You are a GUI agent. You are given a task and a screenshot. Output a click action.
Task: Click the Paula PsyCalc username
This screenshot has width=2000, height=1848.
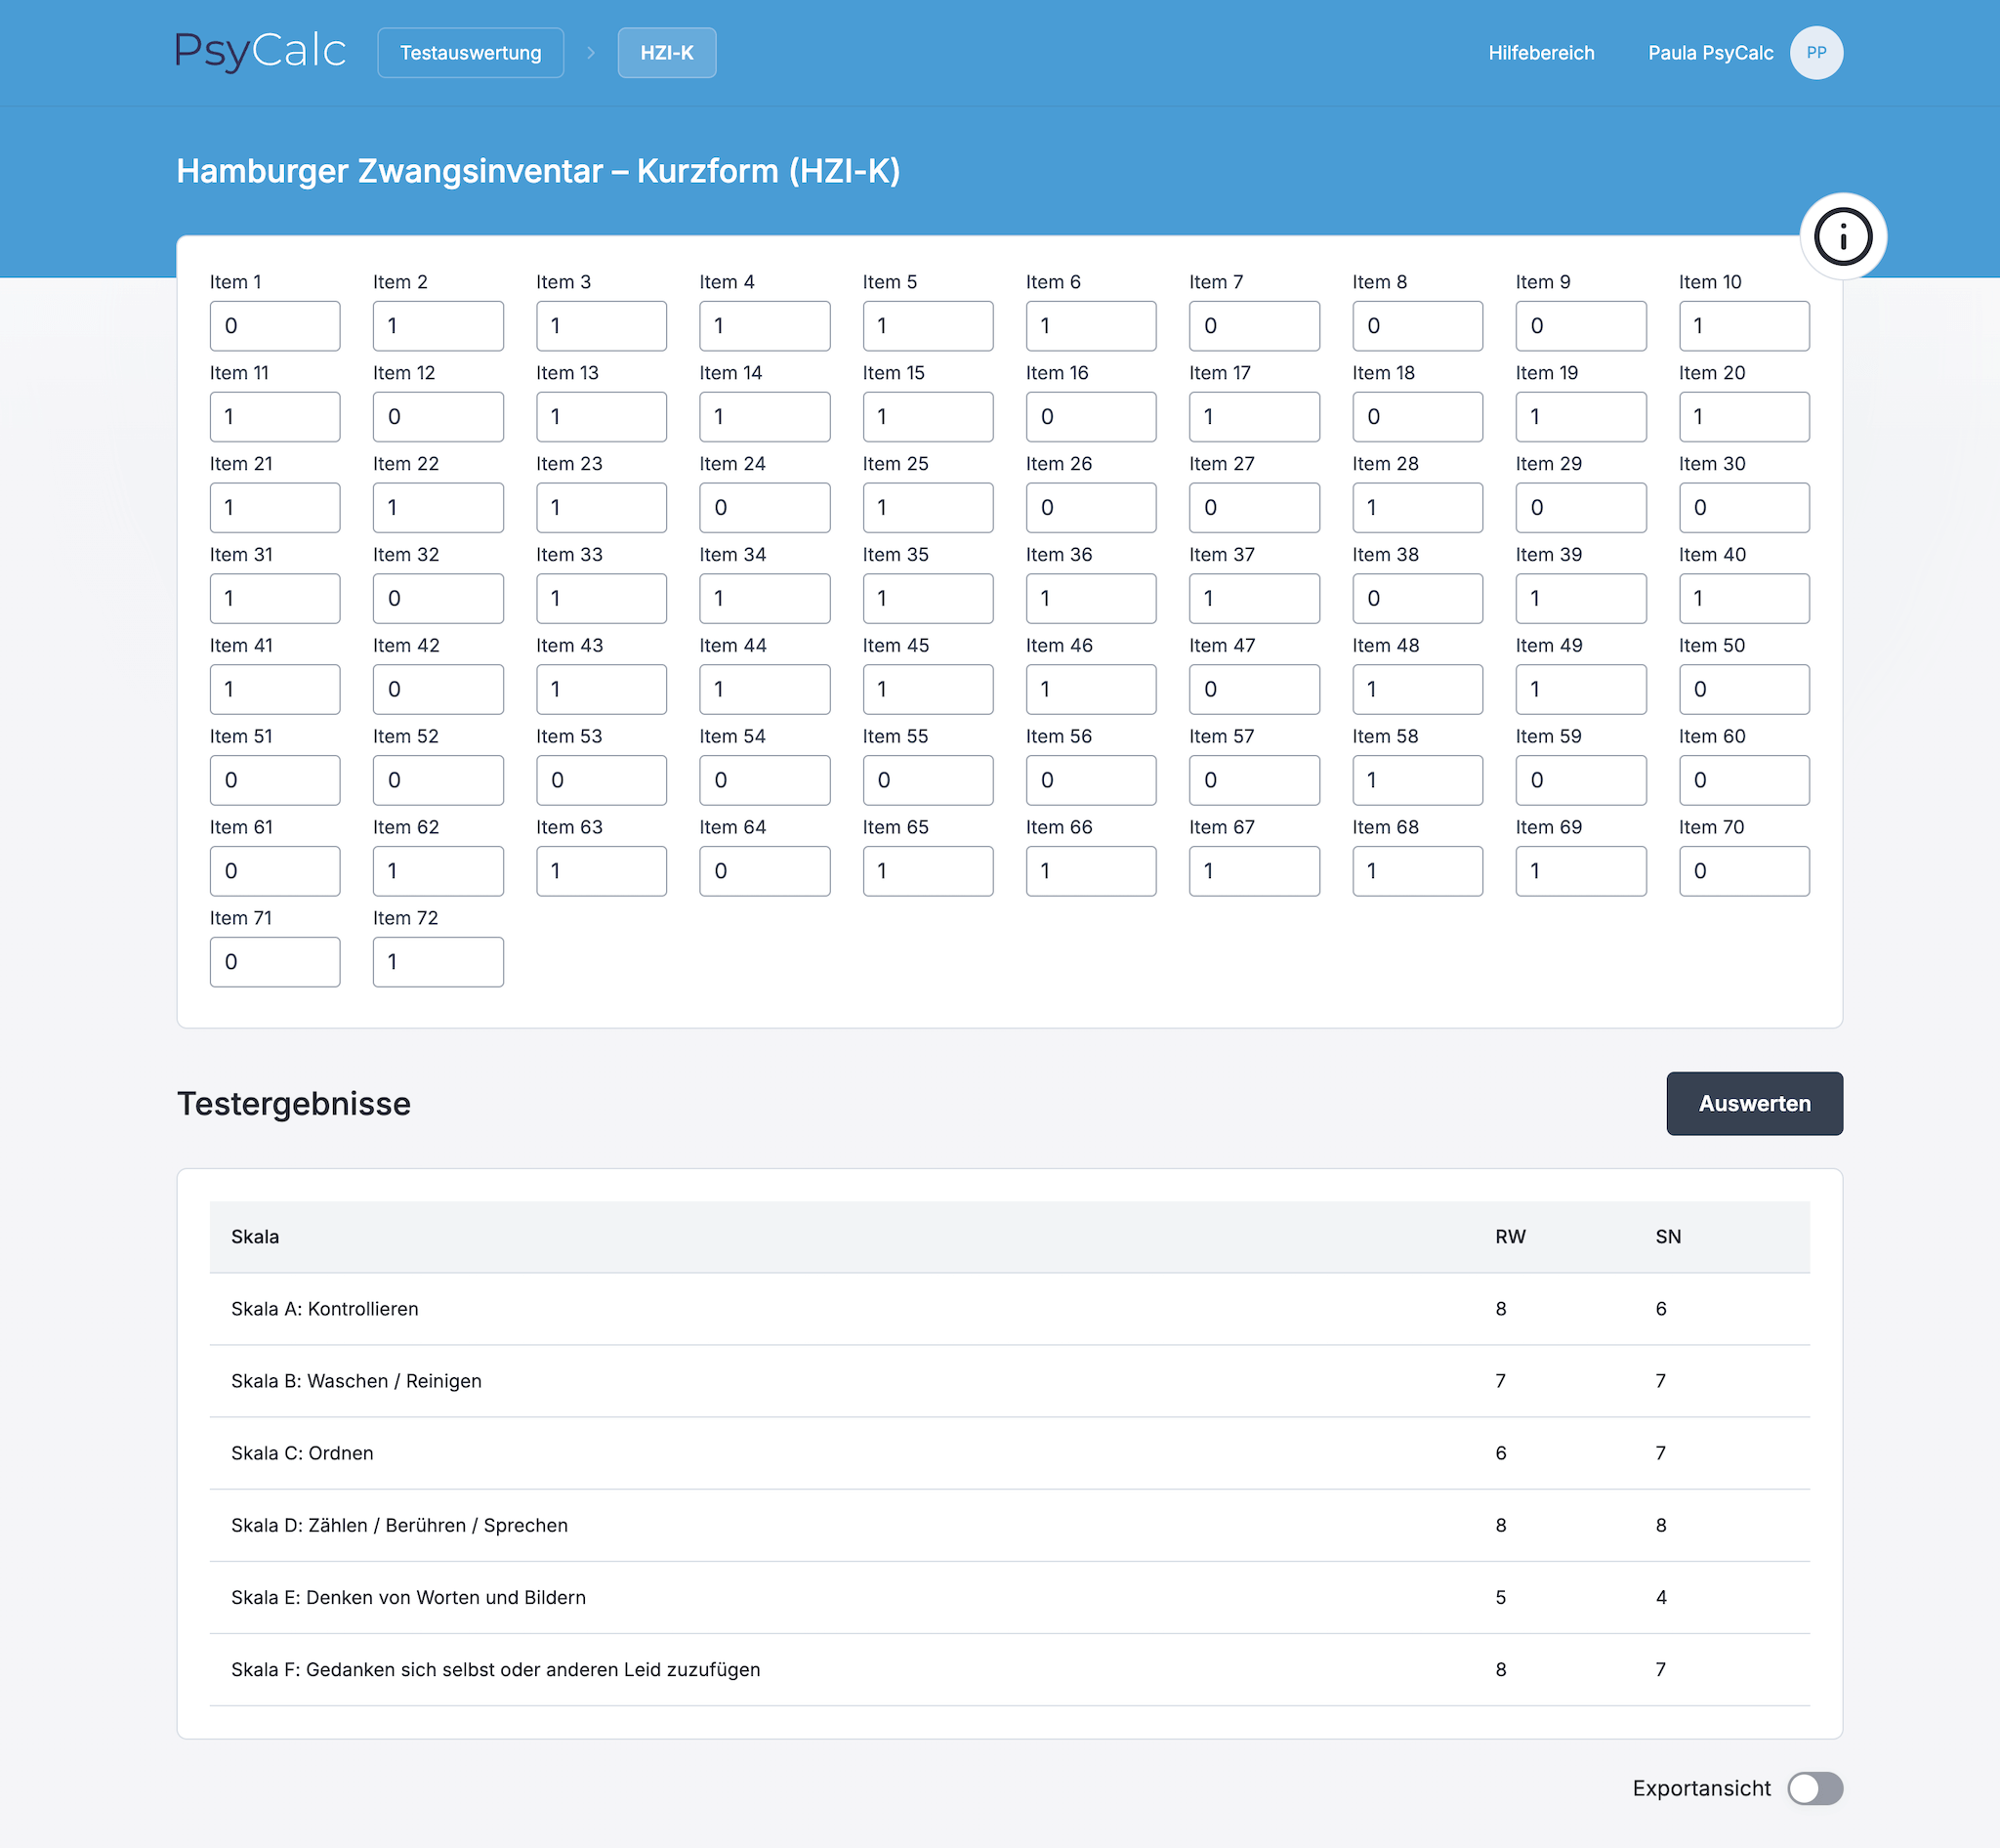1709,53
